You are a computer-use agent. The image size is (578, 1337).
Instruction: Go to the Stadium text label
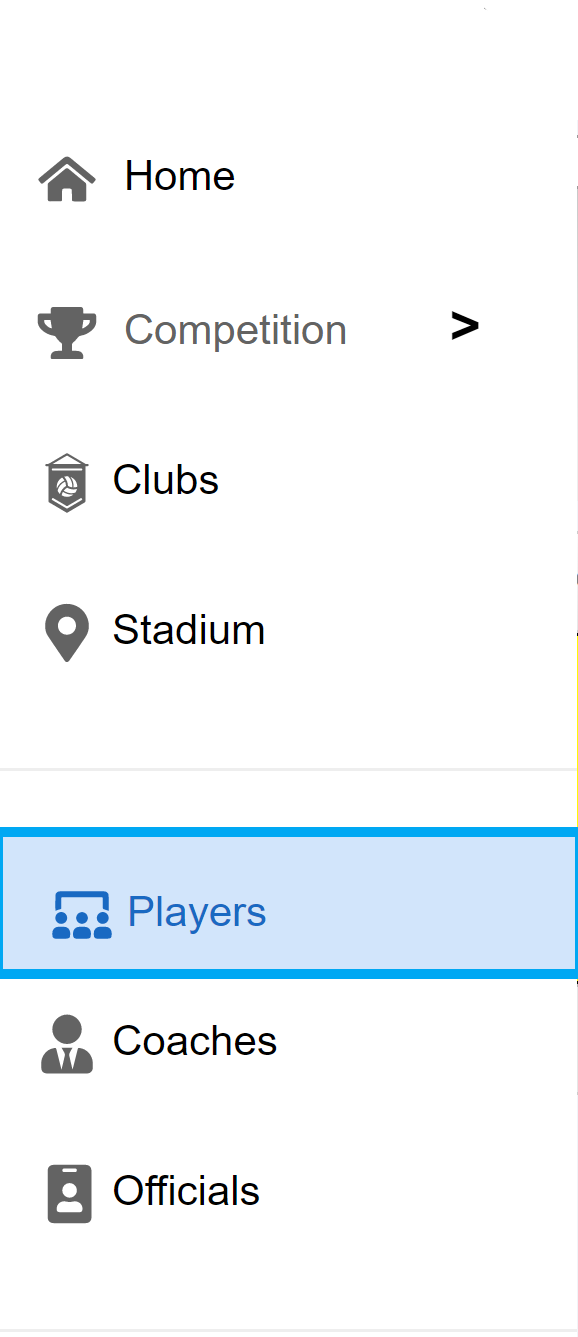[189, 630]
